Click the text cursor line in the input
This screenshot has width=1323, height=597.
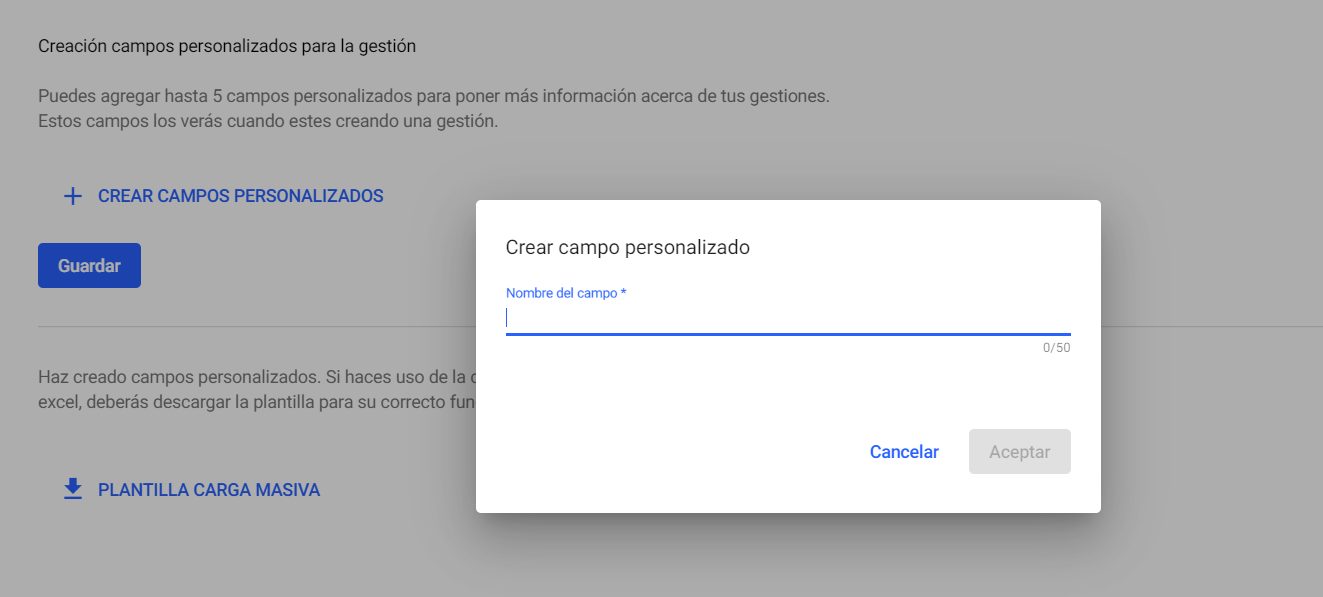tap(509, 316)
